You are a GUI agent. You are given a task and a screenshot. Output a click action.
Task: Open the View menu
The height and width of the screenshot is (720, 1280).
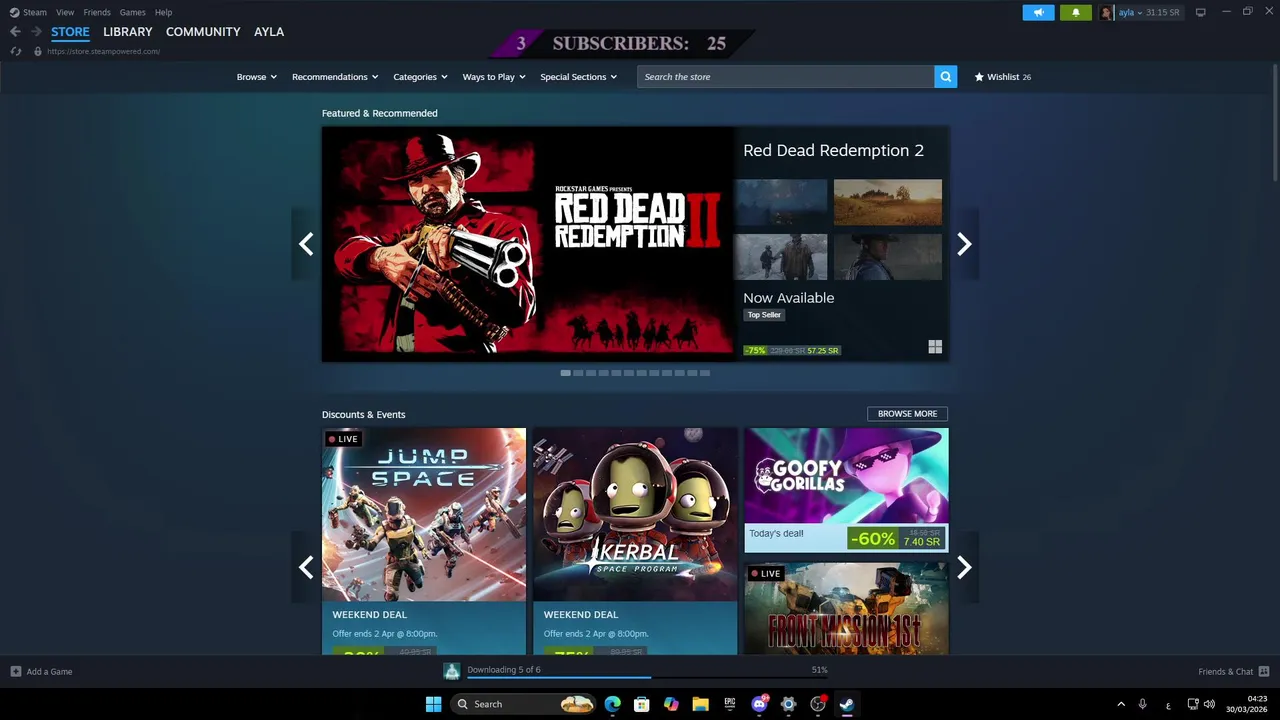pyautogui.click(x=65, y=12)
